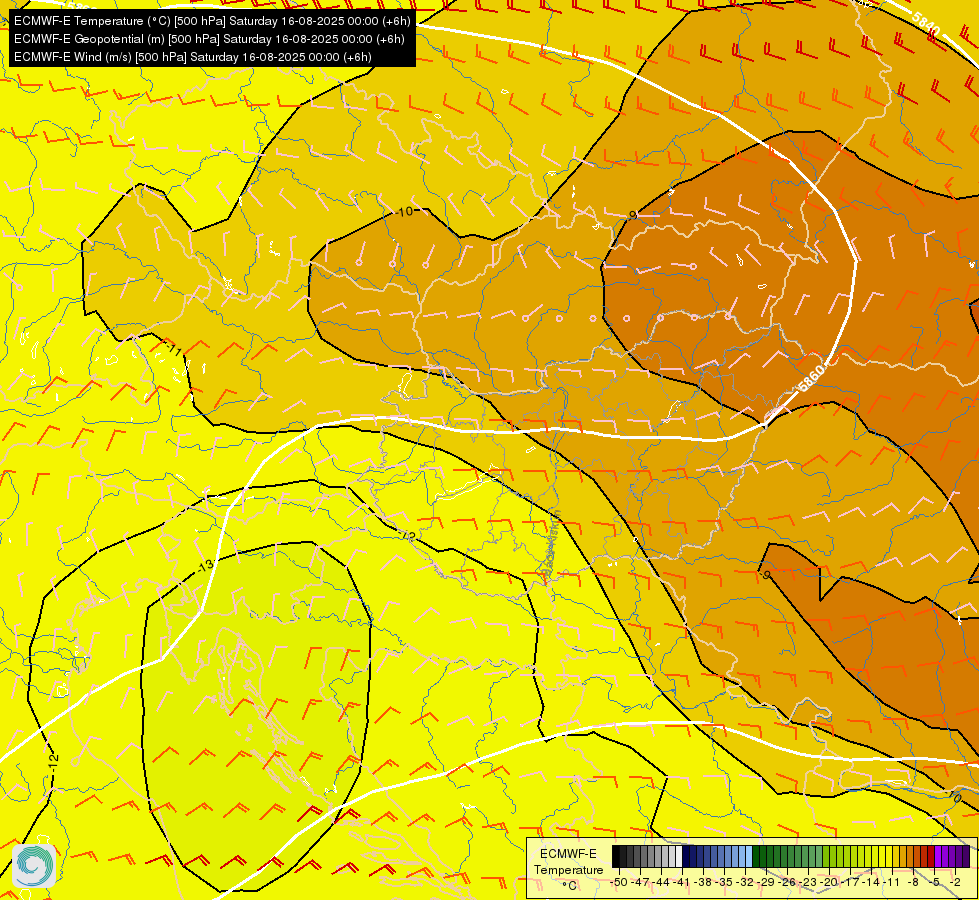
Task: Click the -44 legend tick label
Action: click(661, 882)
